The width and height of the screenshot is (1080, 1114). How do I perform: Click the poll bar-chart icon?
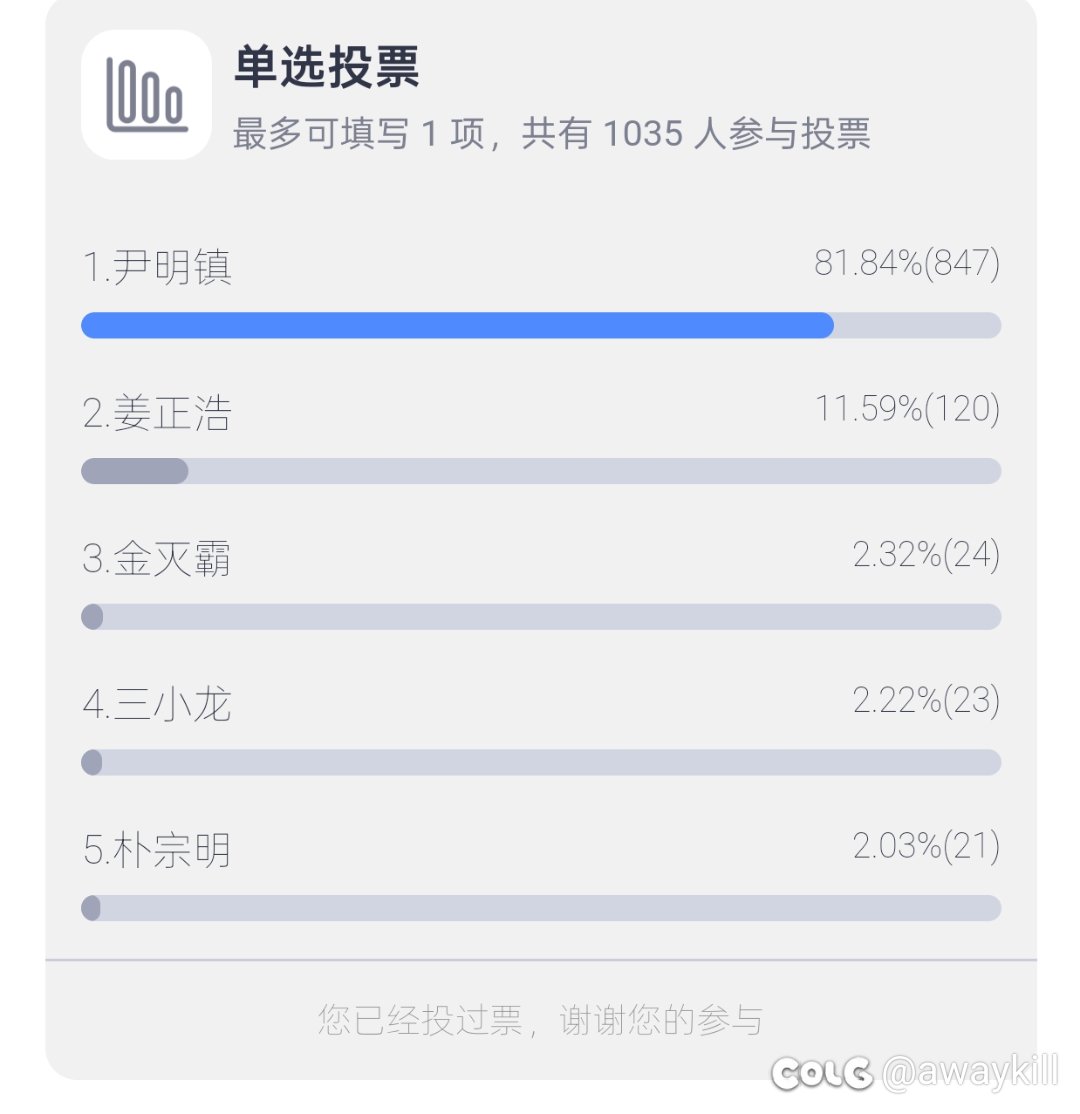pyautogui.click(x=146, y=95)
